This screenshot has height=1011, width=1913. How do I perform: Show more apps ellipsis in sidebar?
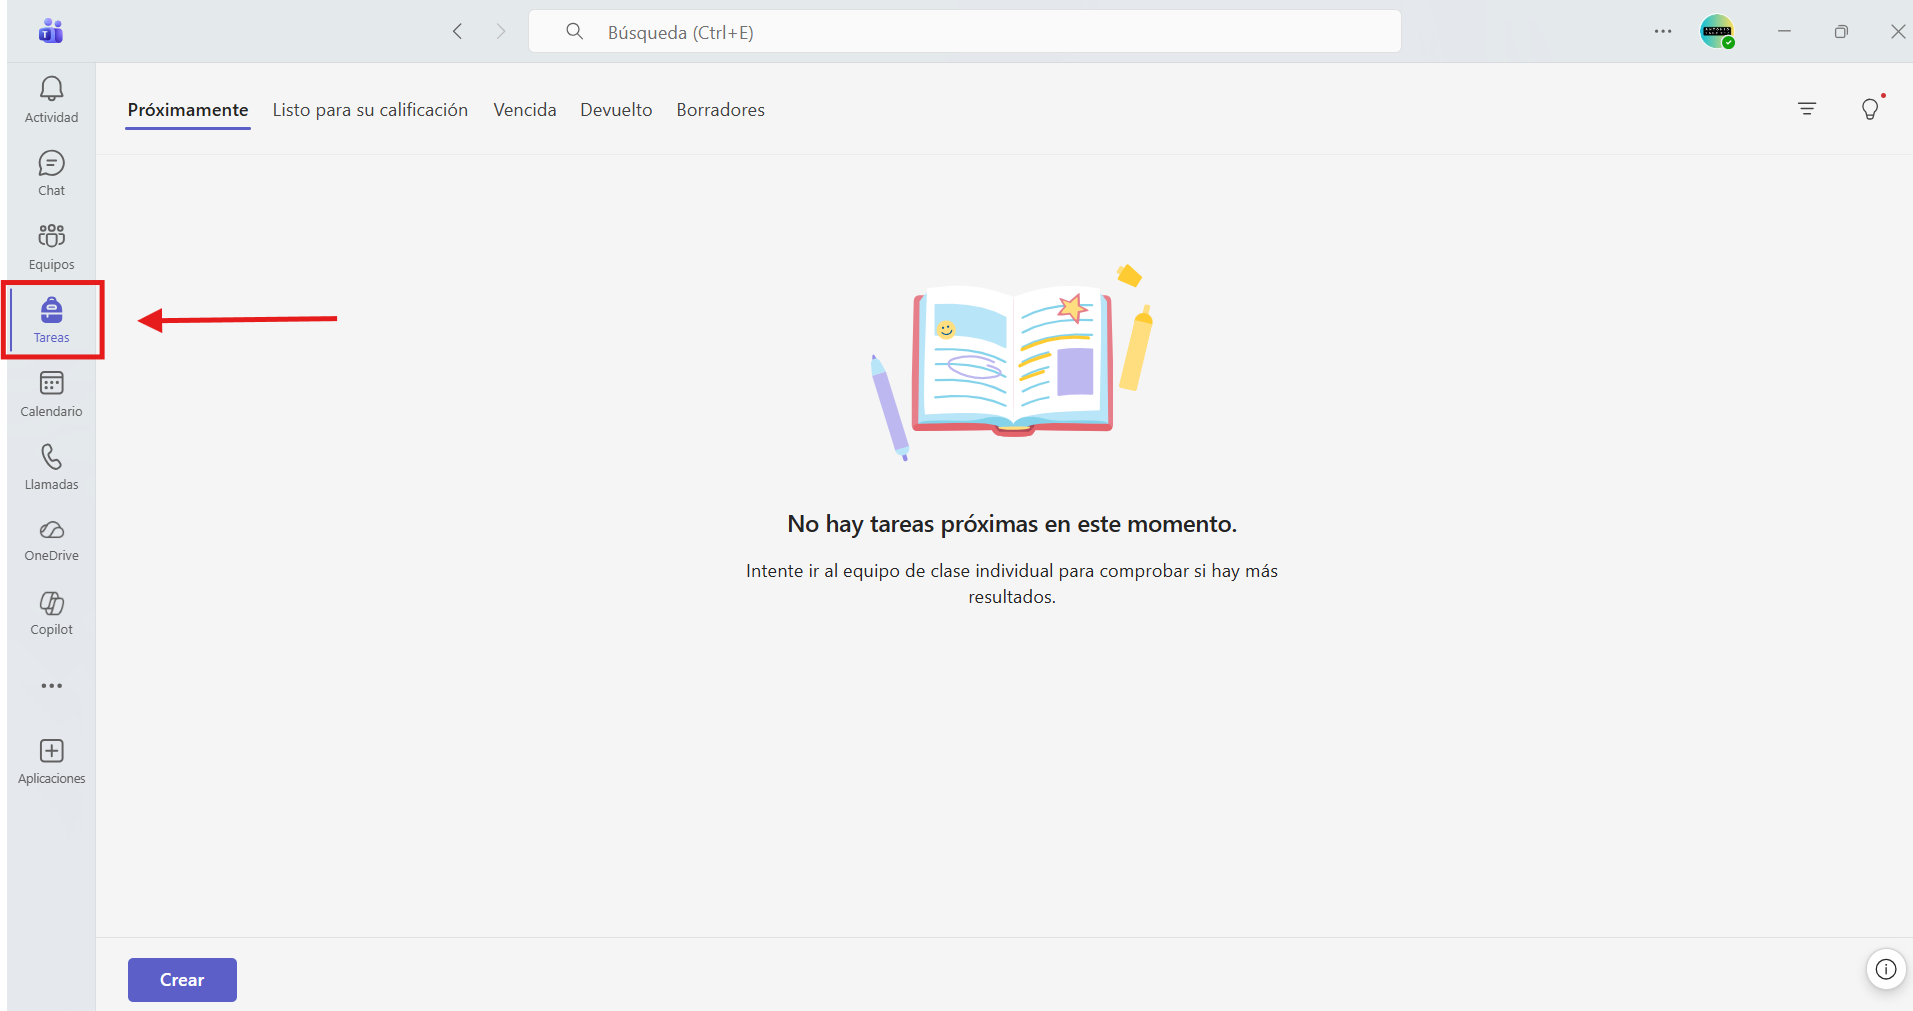[x=51, y=686]
